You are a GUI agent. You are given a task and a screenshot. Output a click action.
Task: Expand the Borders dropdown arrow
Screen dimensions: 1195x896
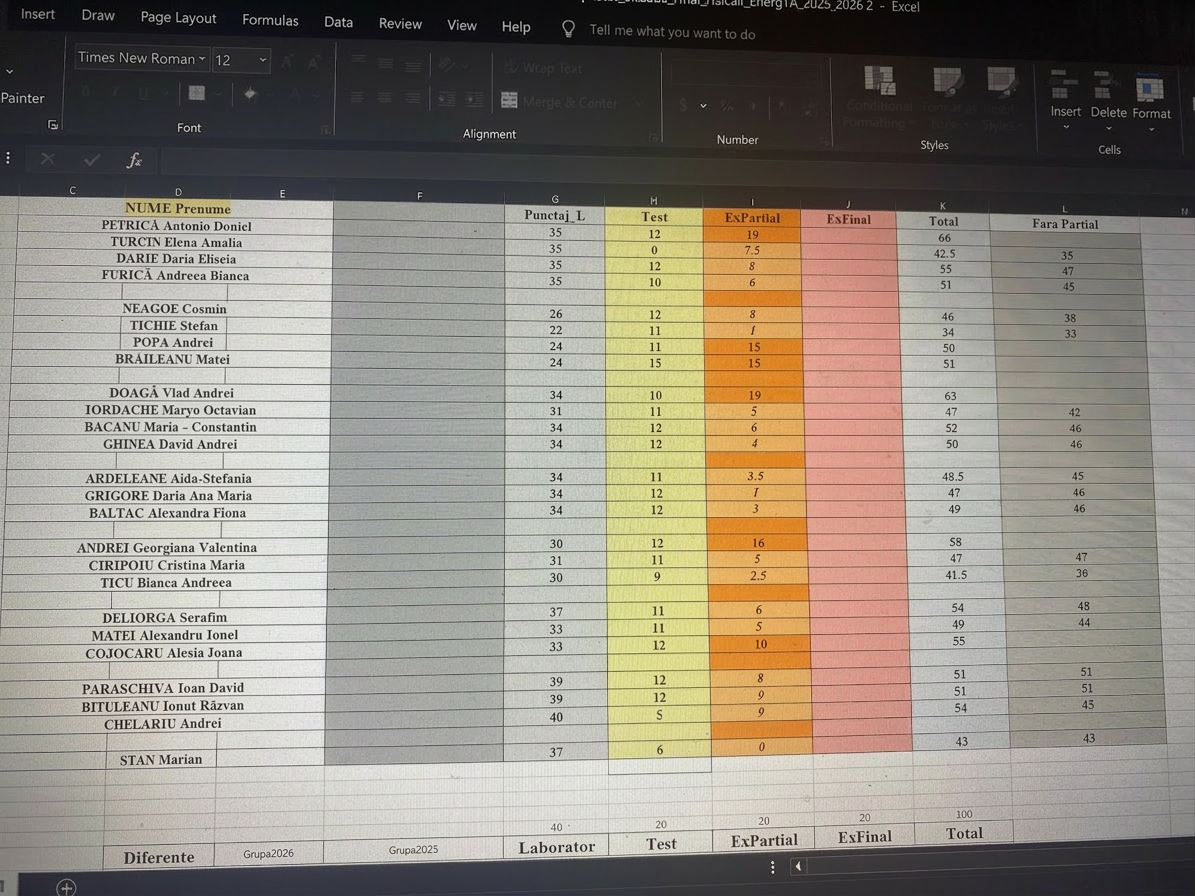219,94
